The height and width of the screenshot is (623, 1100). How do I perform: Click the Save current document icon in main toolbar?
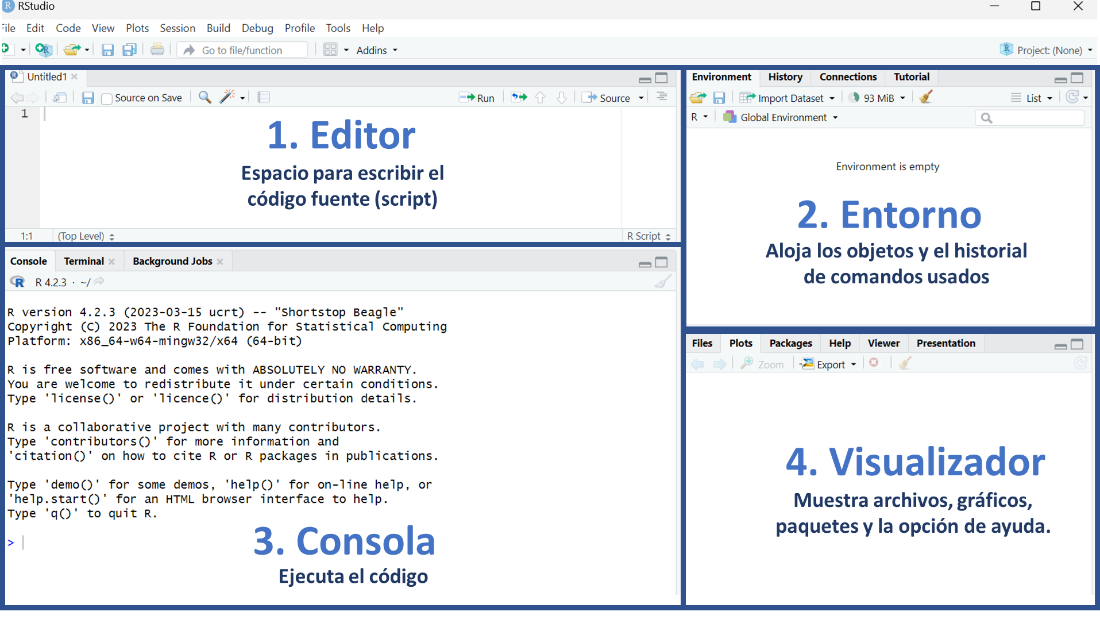tap(107, 50)
